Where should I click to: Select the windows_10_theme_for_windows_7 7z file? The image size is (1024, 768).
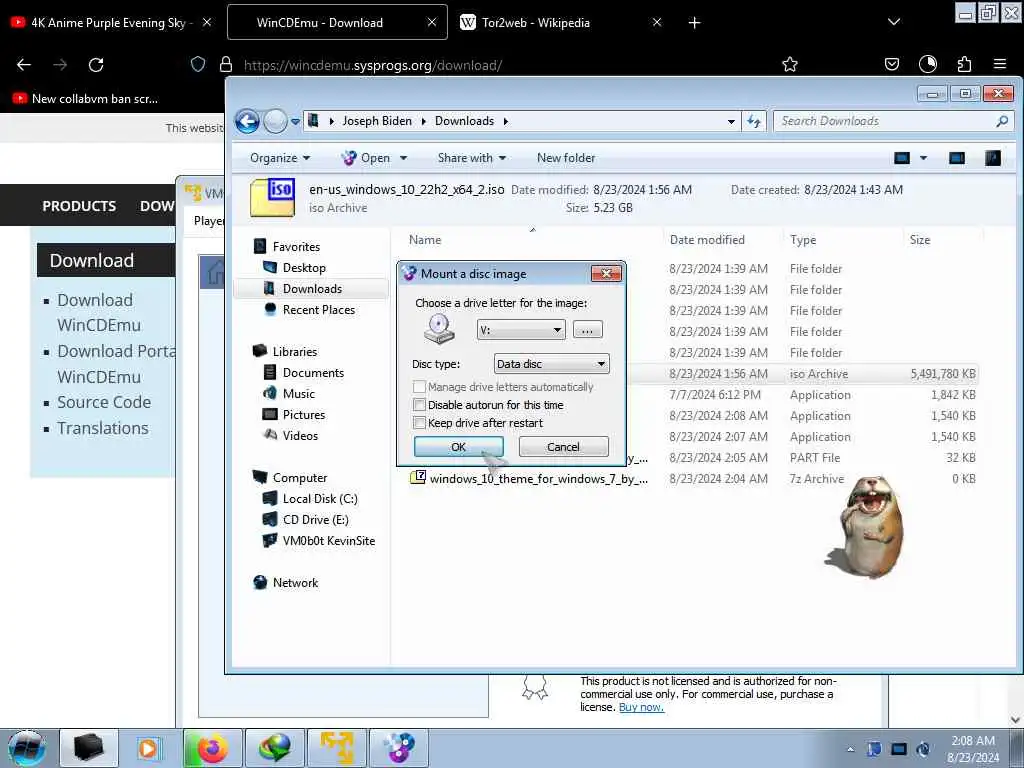pyautogui.click(x=539, y=479)
